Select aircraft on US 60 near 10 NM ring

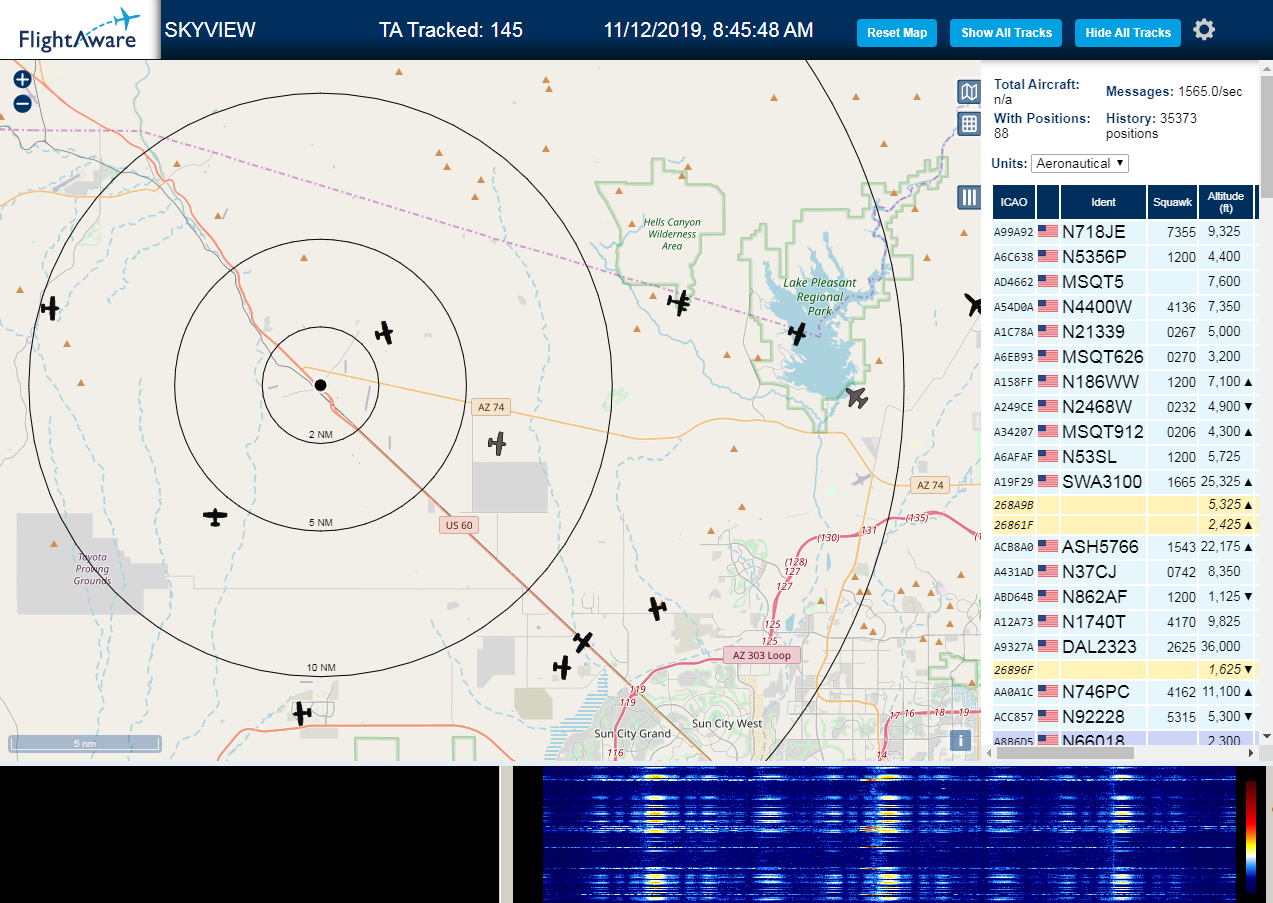click(583, 641)
